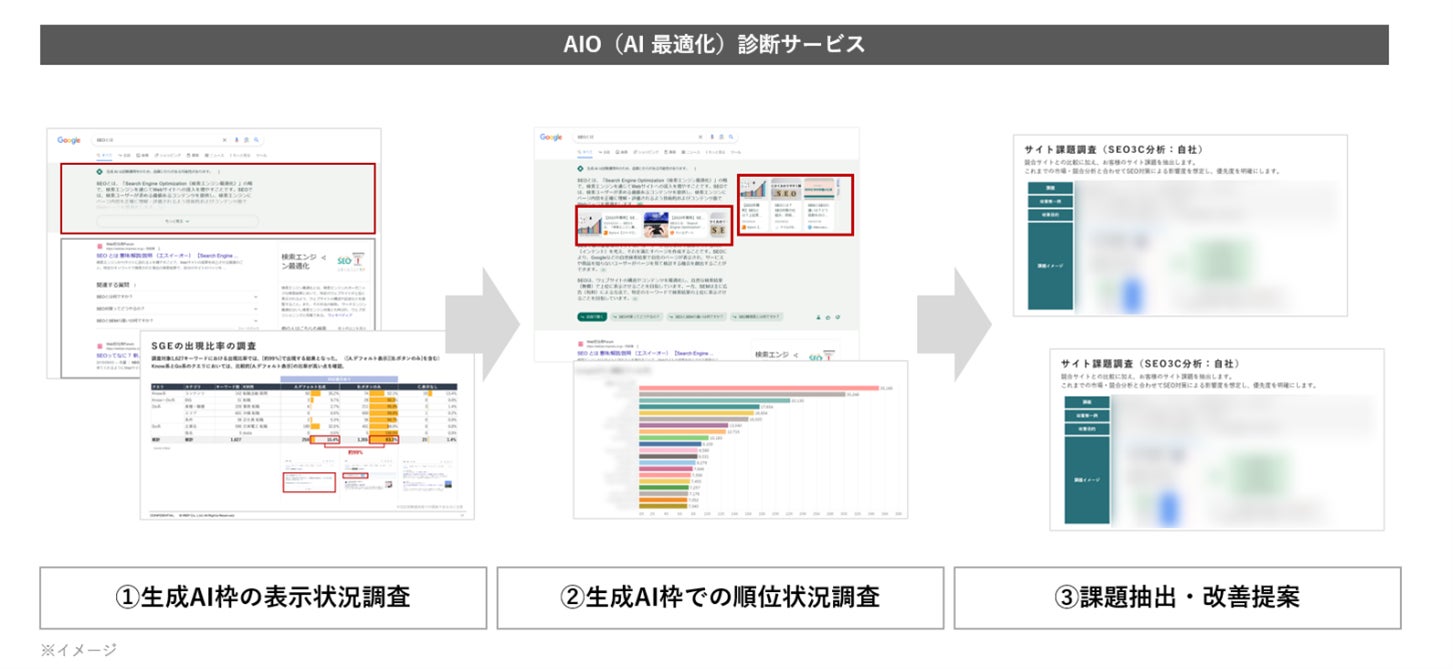The height and width of the screenshot is (669, 1453).
Task: Select the '③課題抽出・改善提案' box
Action: 1177,598
